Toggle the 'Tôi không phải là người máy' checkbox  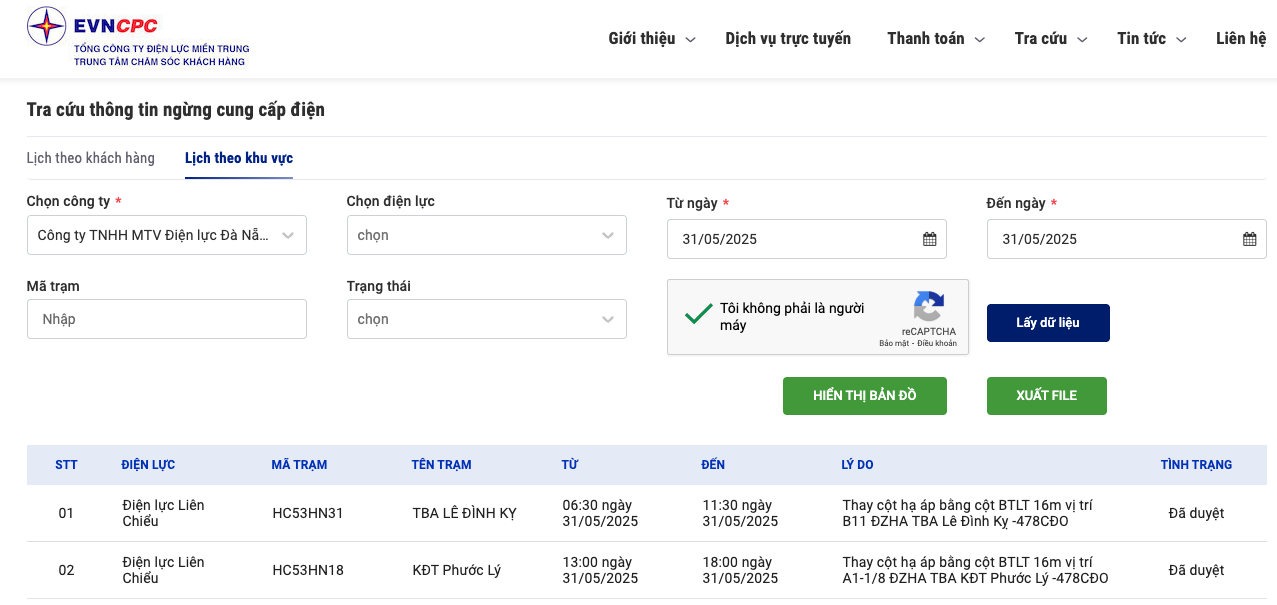(698, 315)
